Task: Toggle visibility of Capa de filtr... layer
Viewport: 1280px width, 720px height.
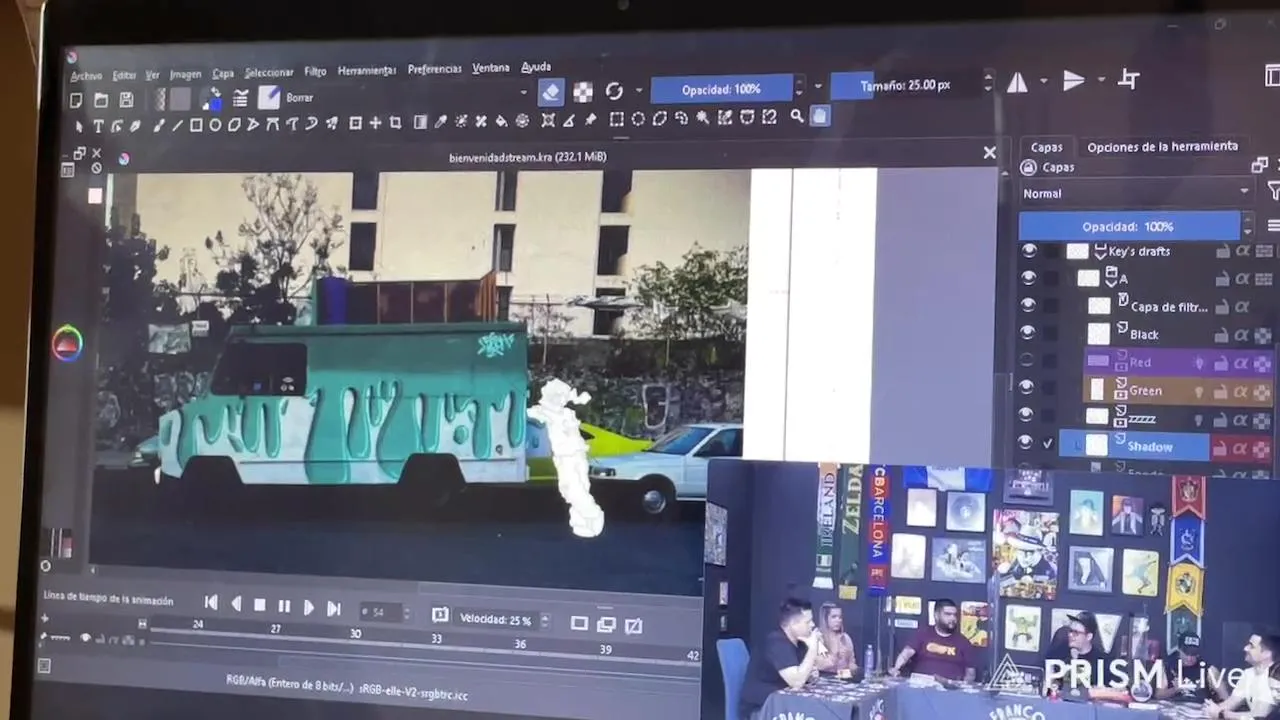Action: coord(1028,305)
